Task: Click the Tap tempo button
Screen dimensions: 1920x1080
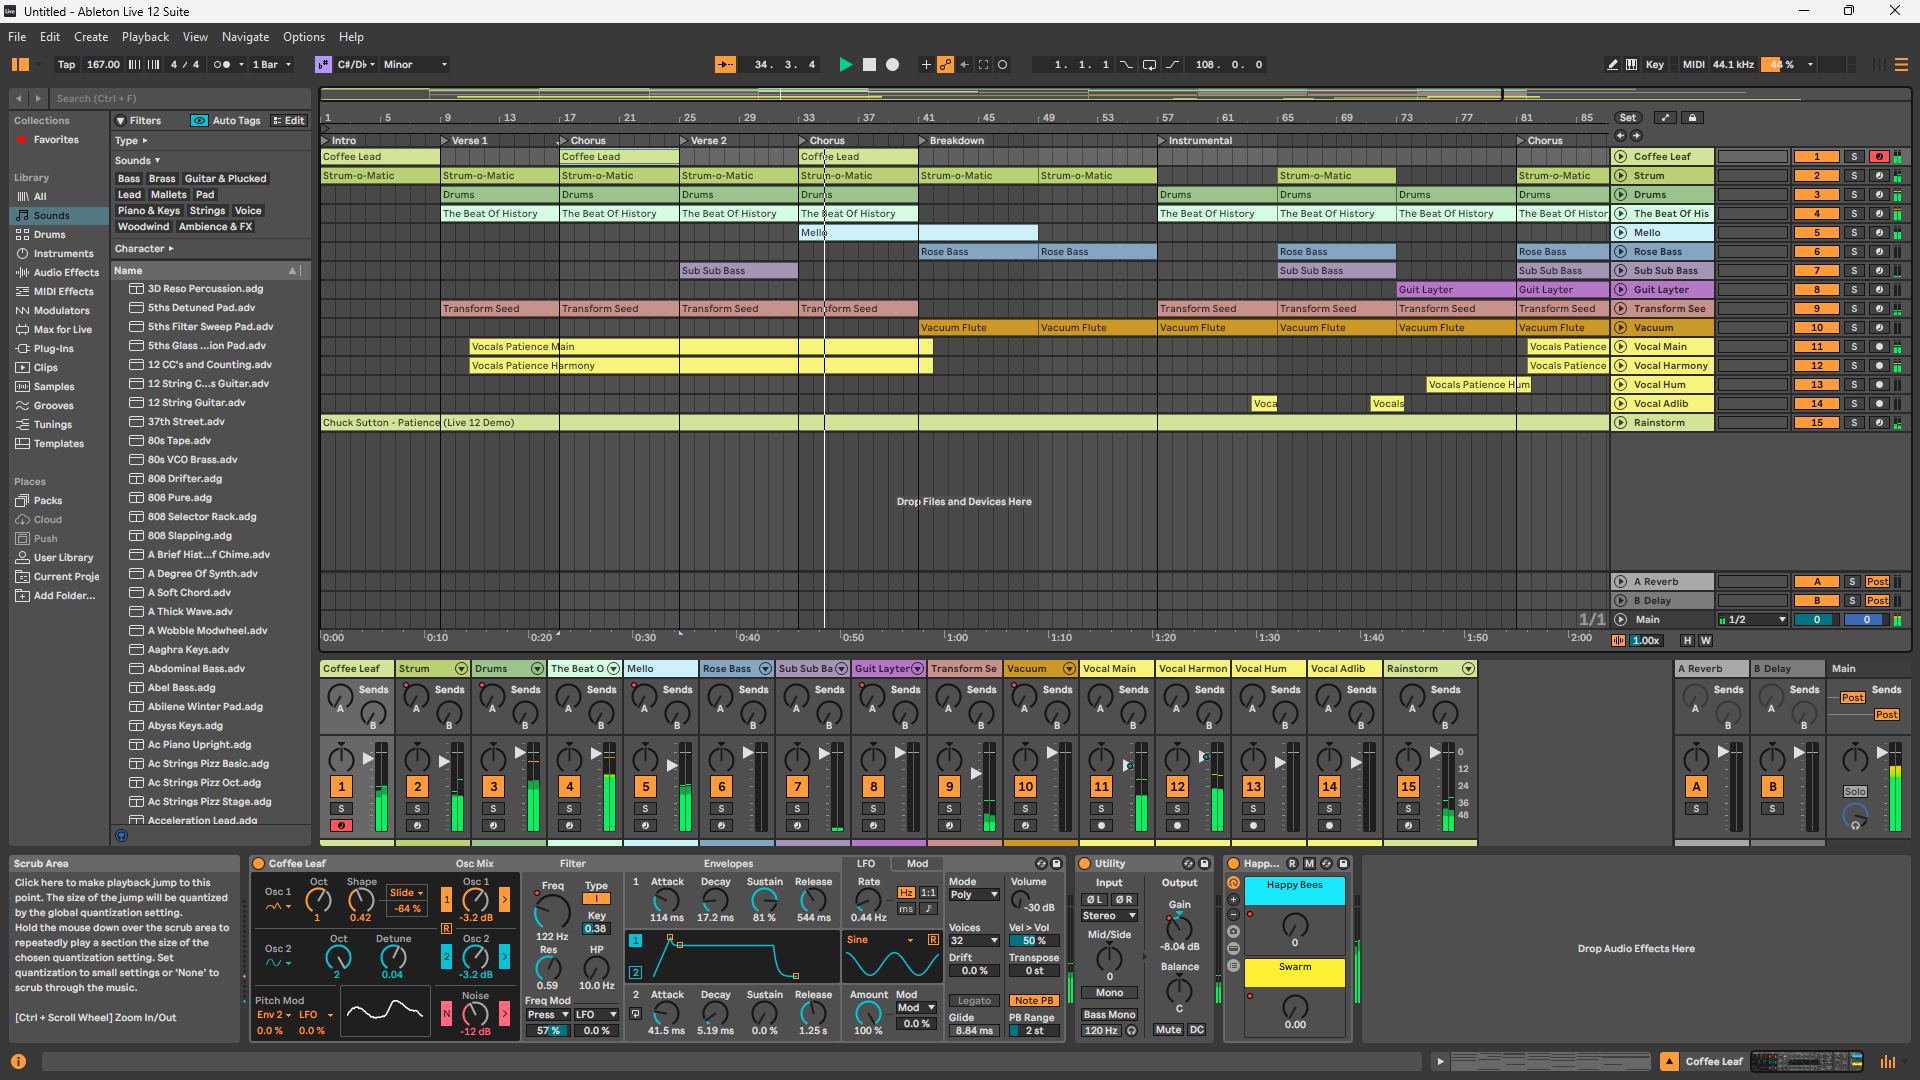Action: point(66,65)
